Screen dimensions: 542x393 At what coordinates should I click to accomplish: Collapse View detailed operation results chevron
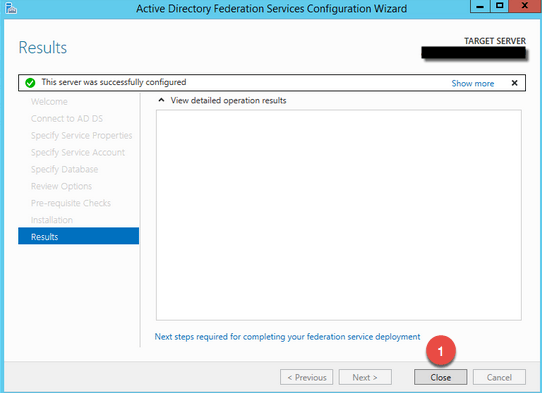[x=161, y=100]
